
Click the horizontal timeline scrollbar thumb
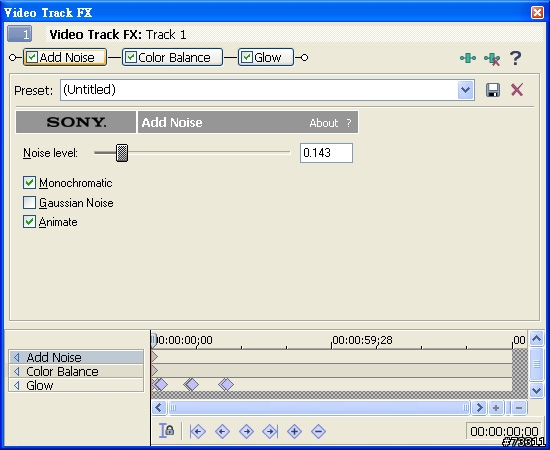[319, 408]
